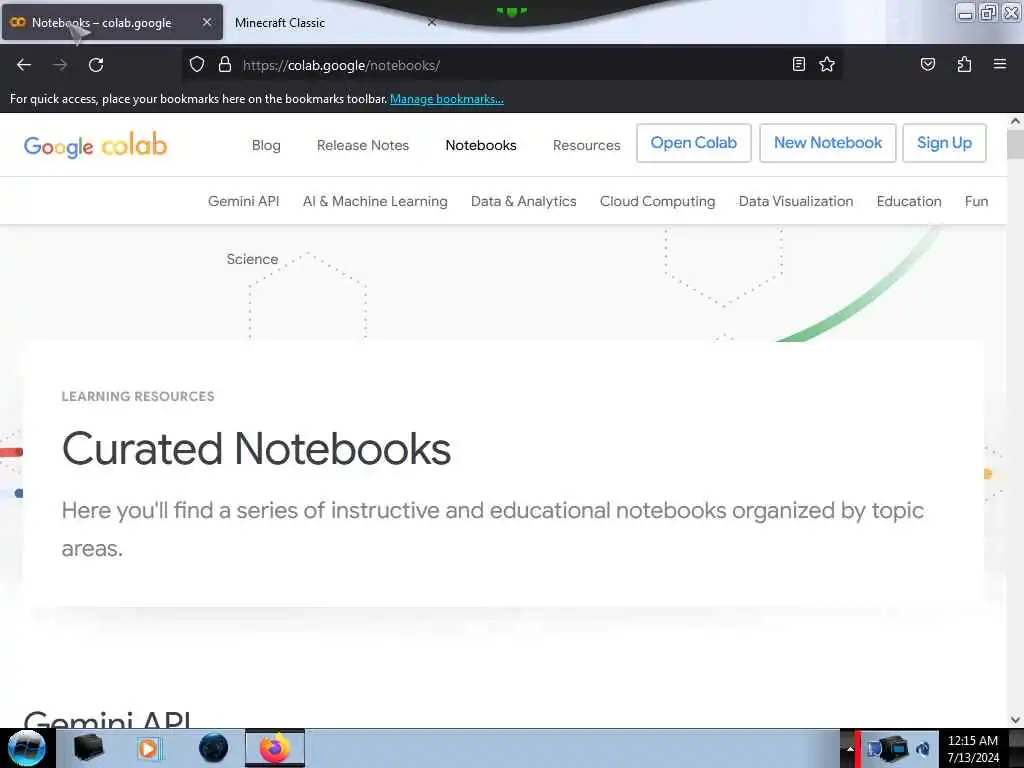Show hidden system tray icons arrow
The image size is (1024, 768).
[850, 749]
